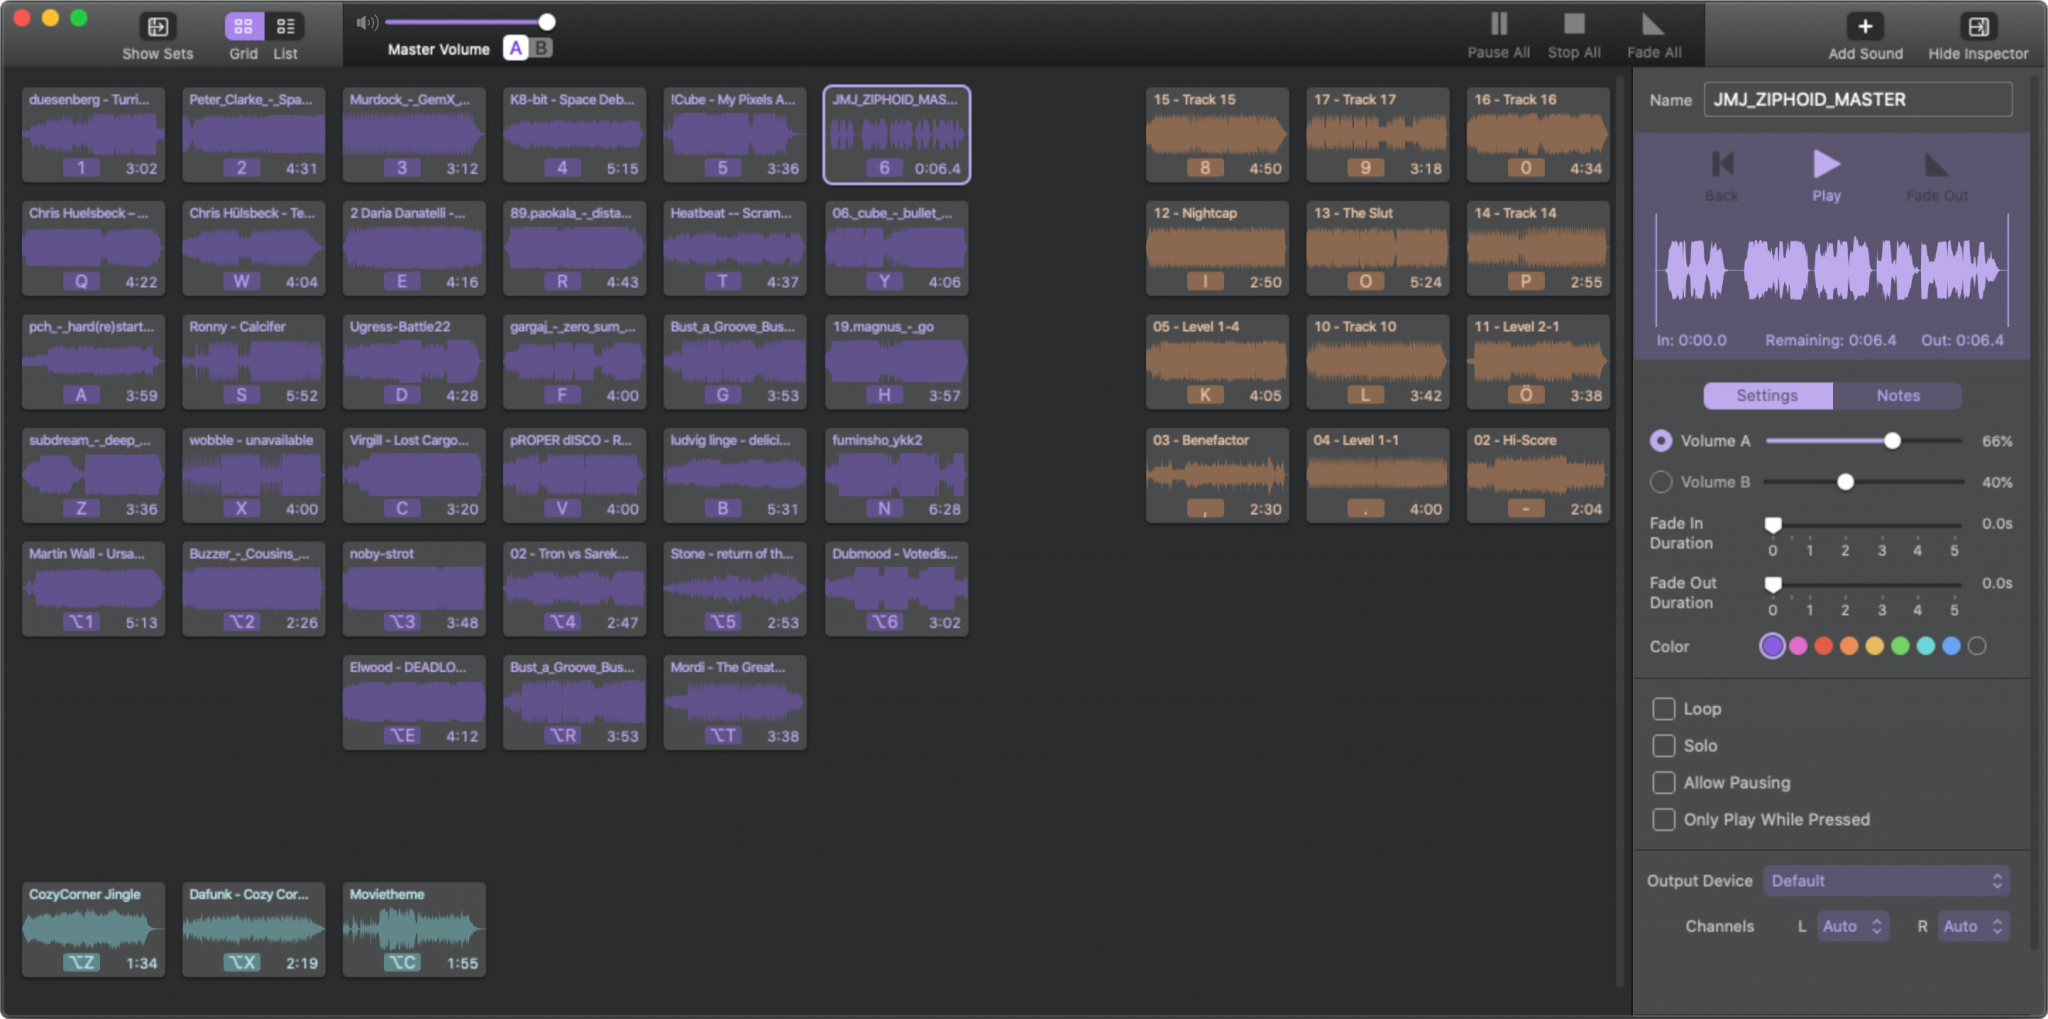Open the right channel Auto dropdown

(1972, 927)
